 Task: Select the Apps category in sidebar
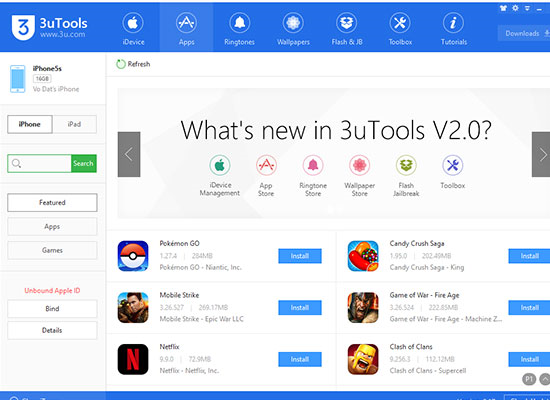coord(52,227)
